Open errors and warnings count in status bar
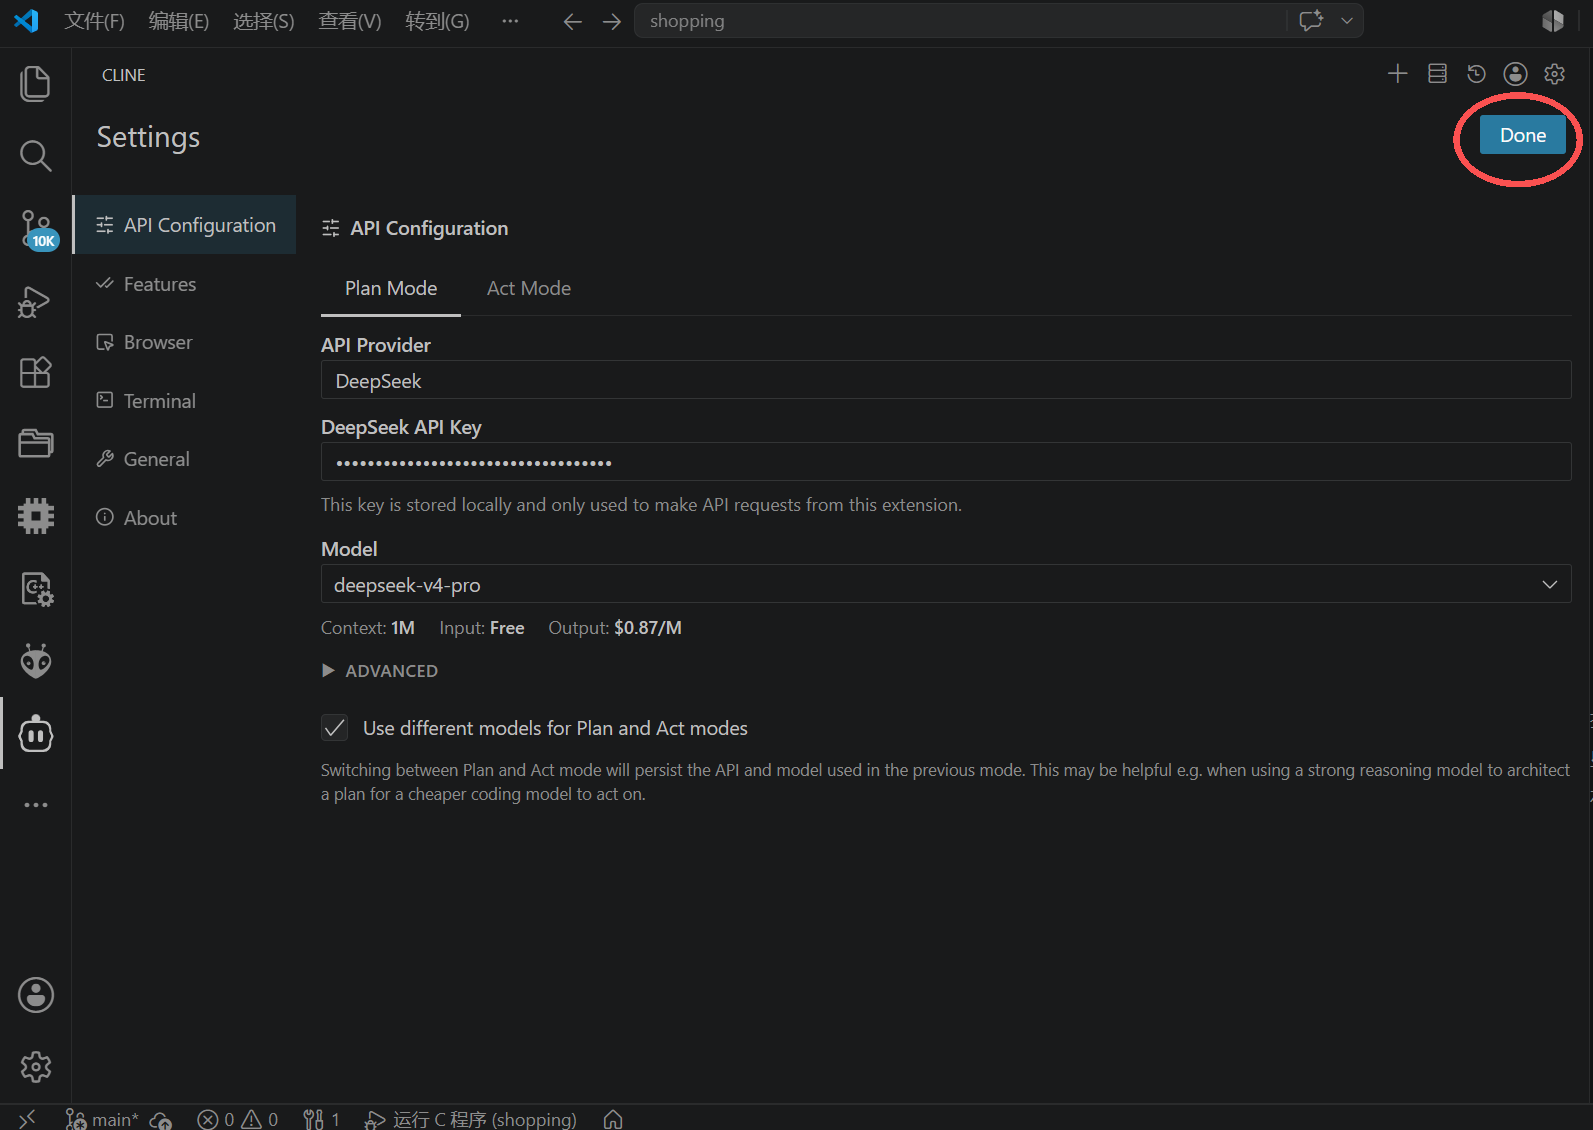 (x=238, y=1119)
